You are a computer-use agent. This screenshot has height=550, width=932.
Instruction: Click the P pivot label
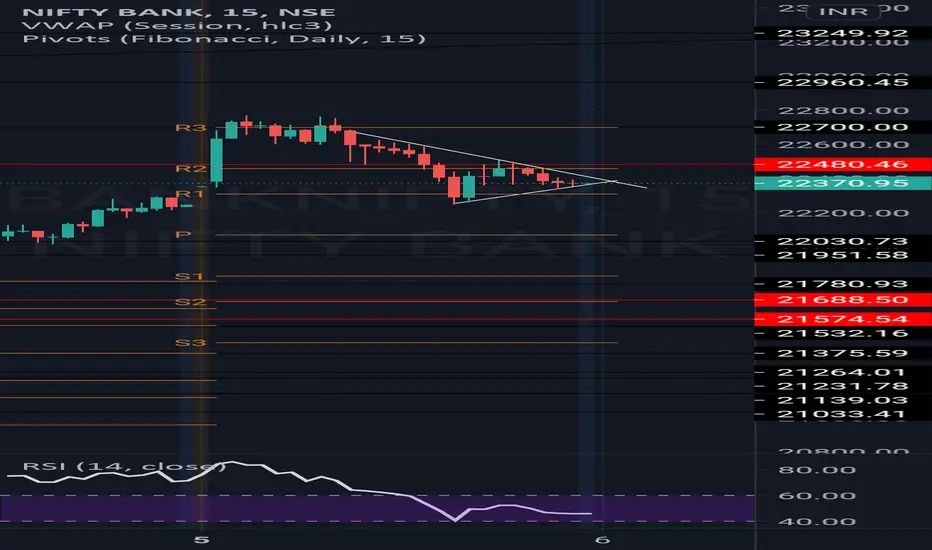point(182,235)
